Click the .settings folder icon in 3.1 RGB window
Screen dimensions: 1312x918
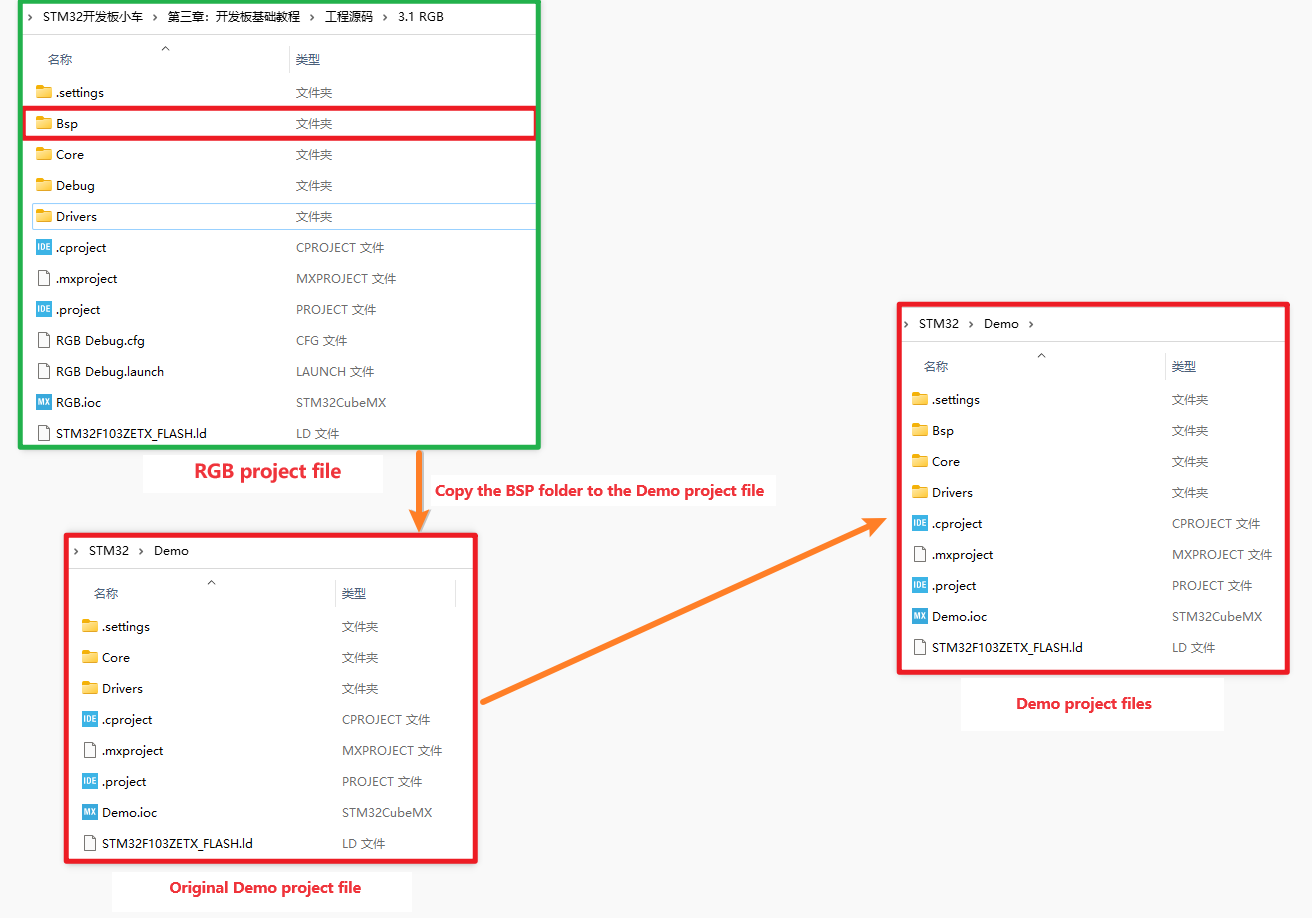point(43,92)
